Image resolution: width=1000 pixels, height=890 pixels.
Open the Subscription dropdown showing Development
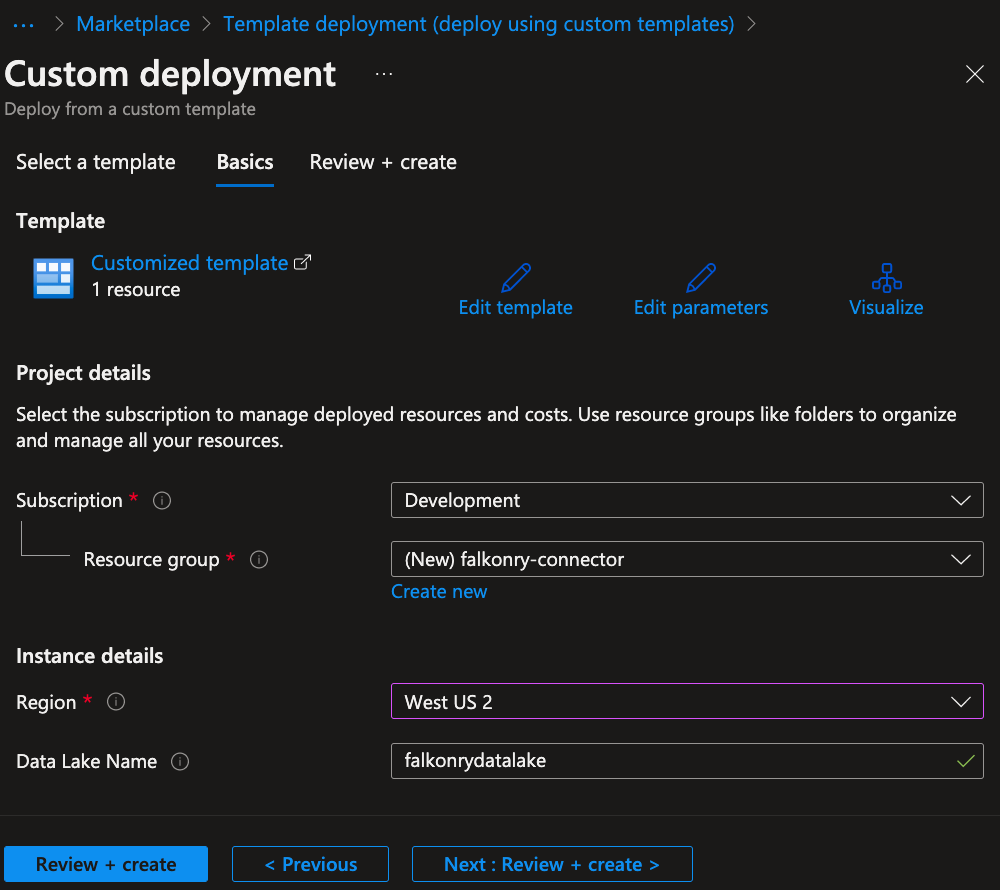click(687, 500)
